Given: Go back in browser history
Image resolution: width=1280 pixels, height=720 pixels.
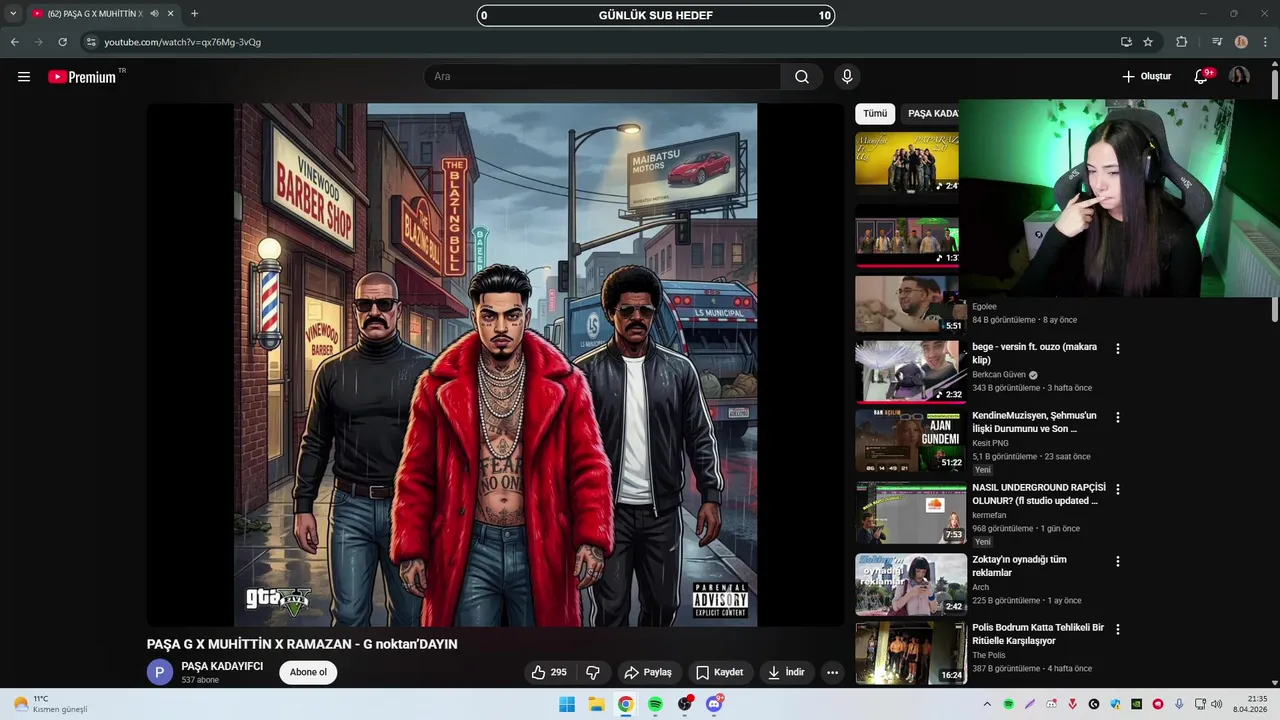Looking at the screenshot, I should coord(15,42).
